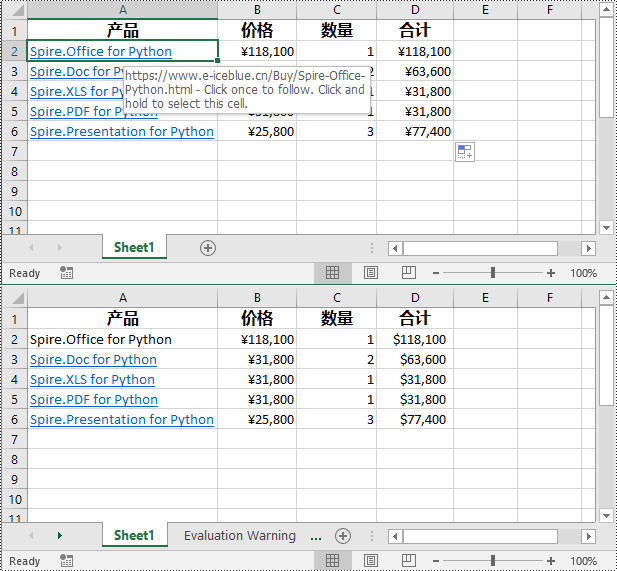Select plain text Spire.Office for Python cell
The height and width of the screenshot is (571, 617).
122,340
